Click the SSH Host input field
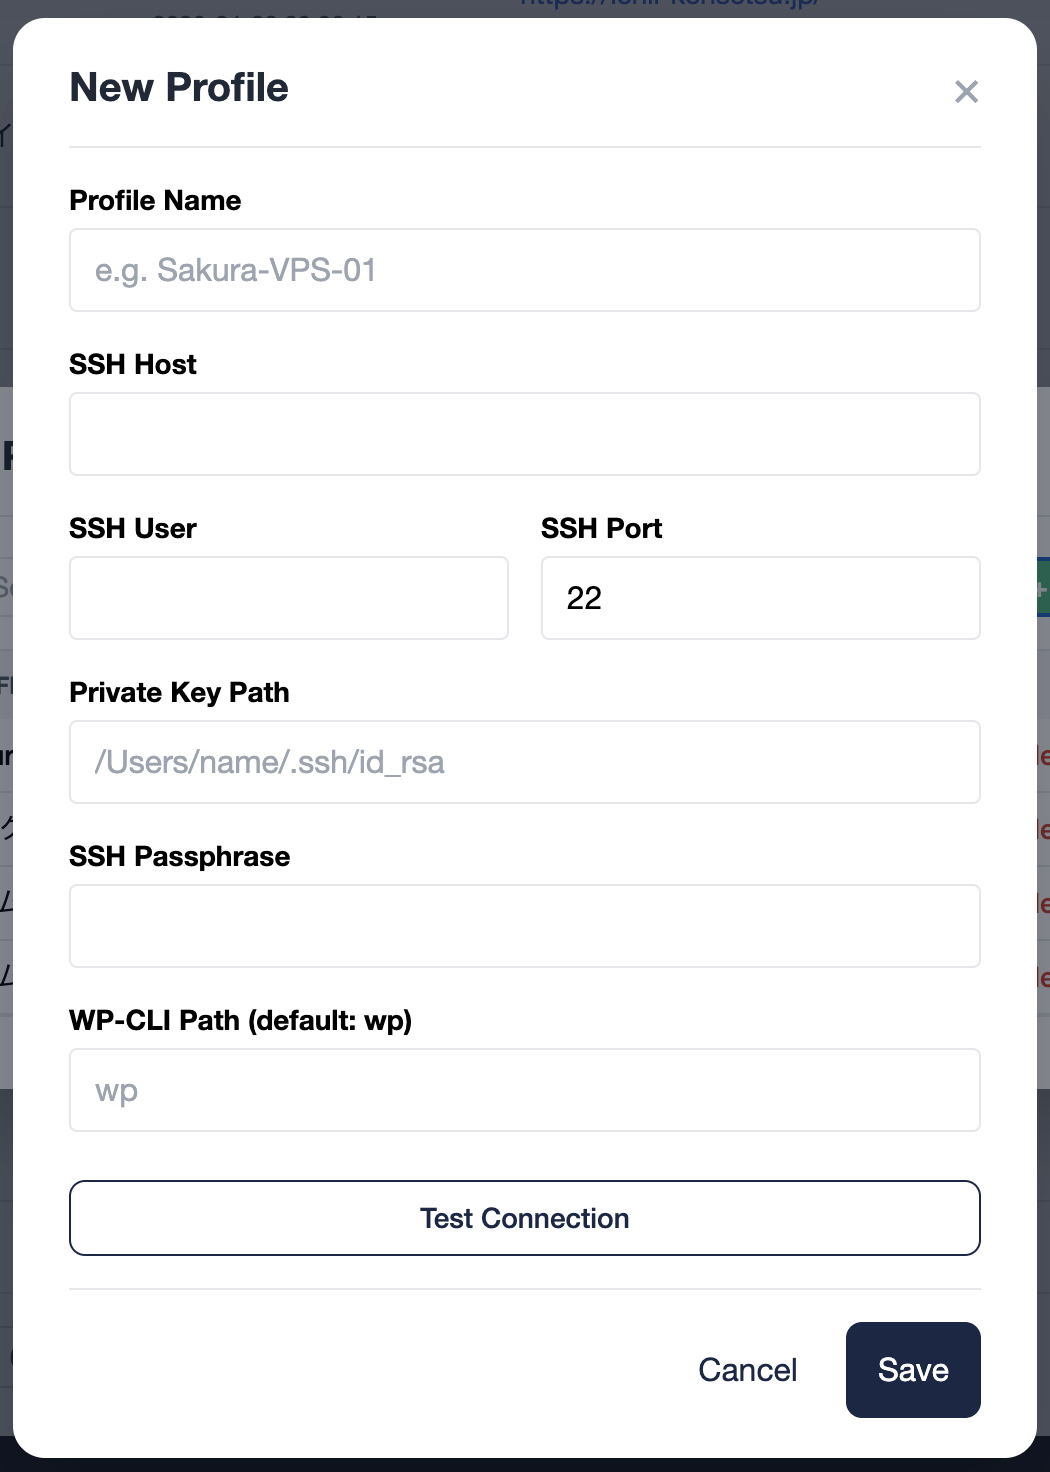Screen dimensions: 1050x1472 click(524, 434)
